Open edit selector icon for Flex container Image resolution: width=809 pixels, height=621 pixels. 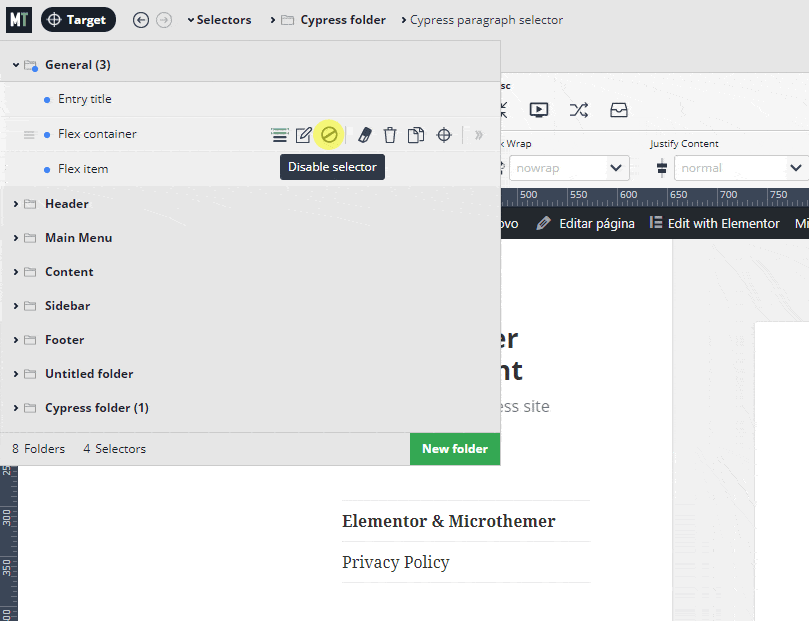tap(303, 134)
